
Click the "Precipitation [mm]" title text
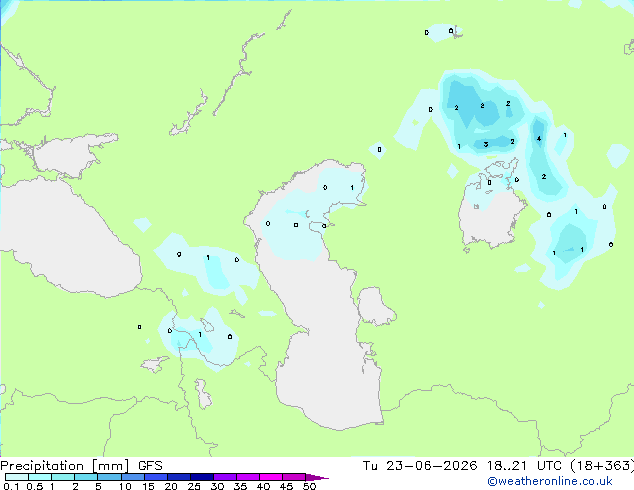64,466
